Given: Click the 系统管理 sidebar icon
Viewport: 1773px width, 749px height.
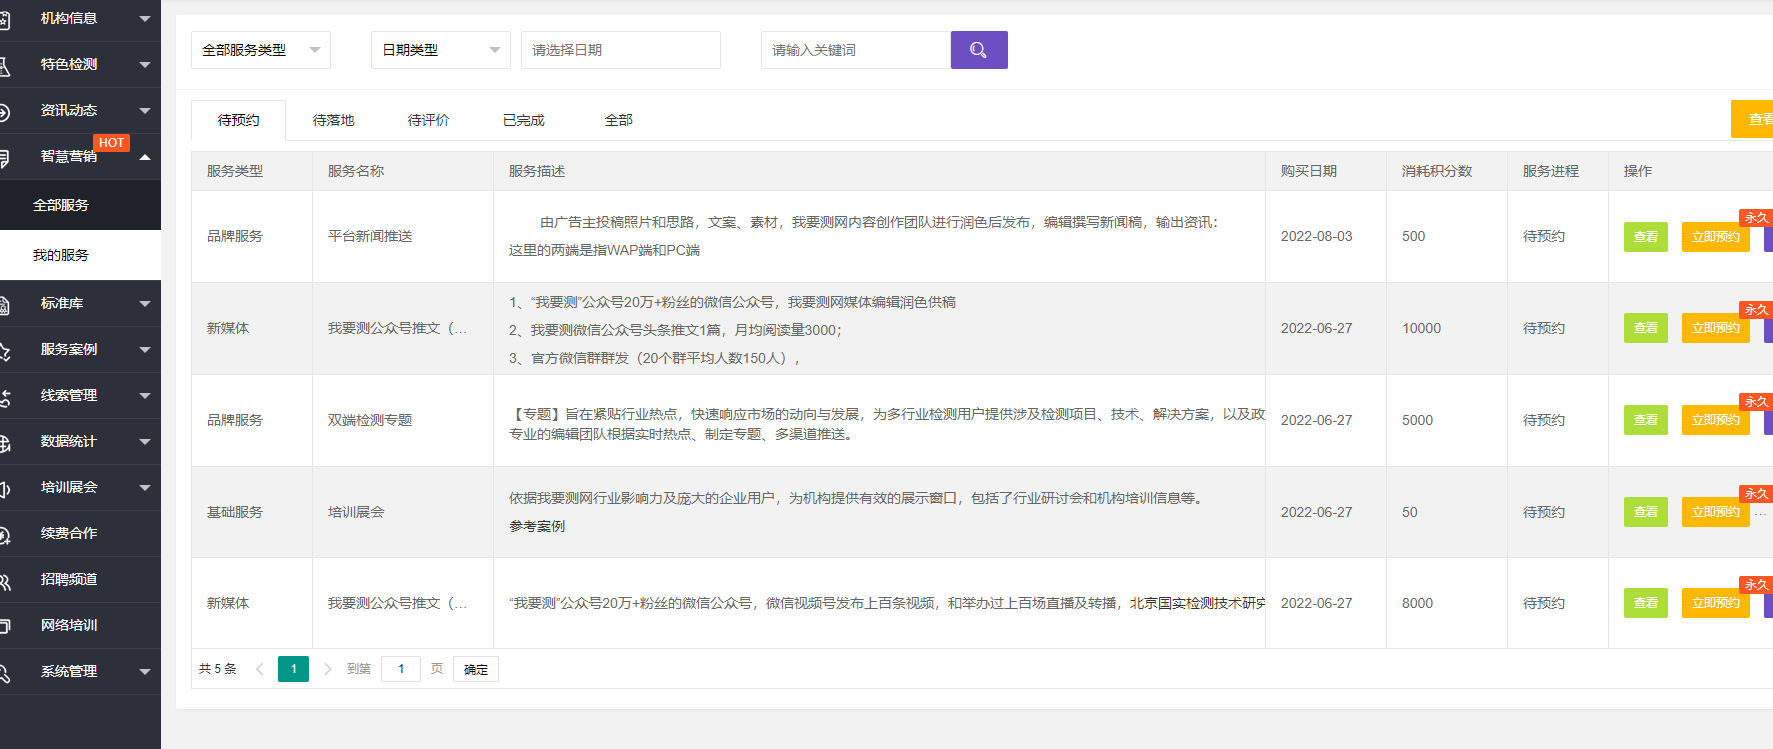Looking at the screenshot, I should tap(4, 673).
